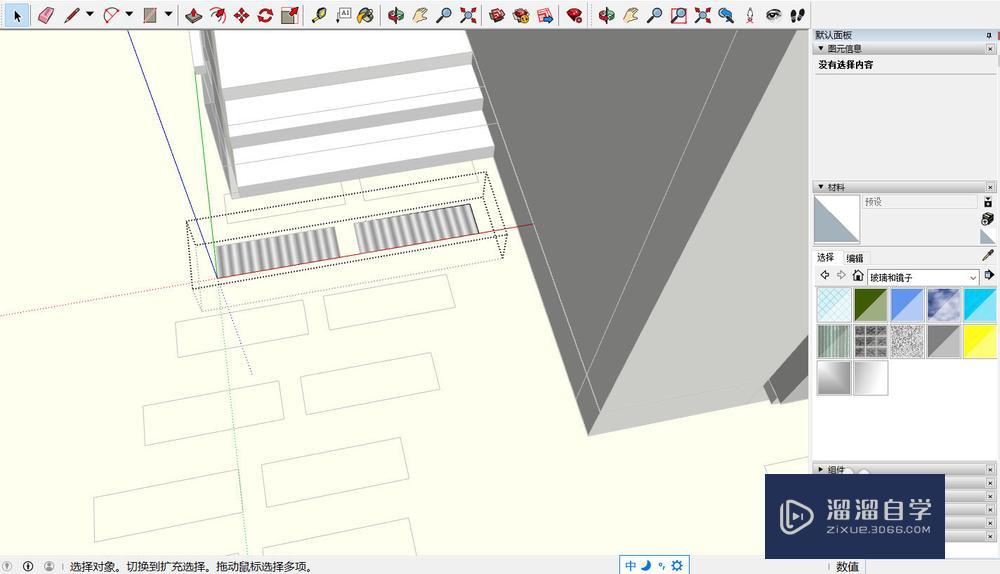Select the Scale tool
1000x574 pixels.
[x=290, y=15]
